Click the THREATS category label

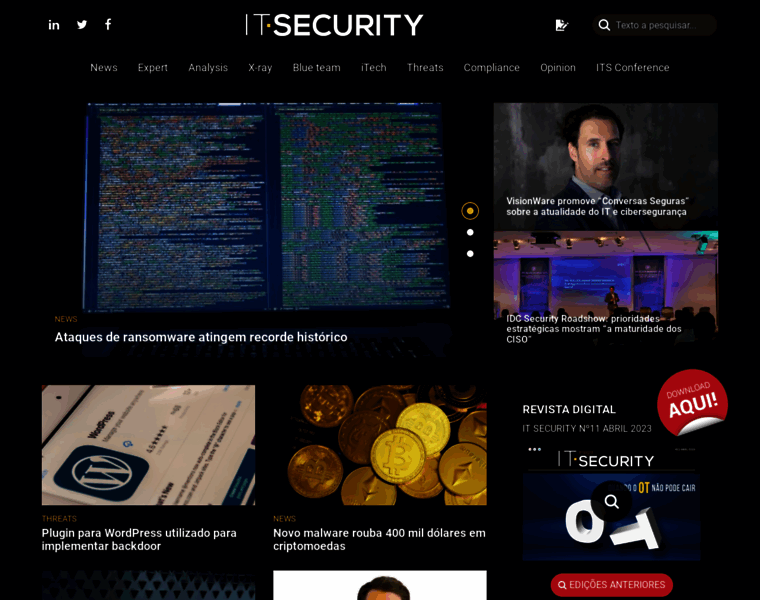[x=59, y=519]
